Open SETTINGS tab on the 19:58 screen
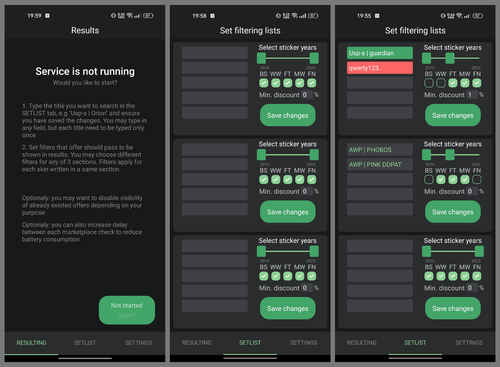Screen dimensions: 500x367 (x=304, y=343)
